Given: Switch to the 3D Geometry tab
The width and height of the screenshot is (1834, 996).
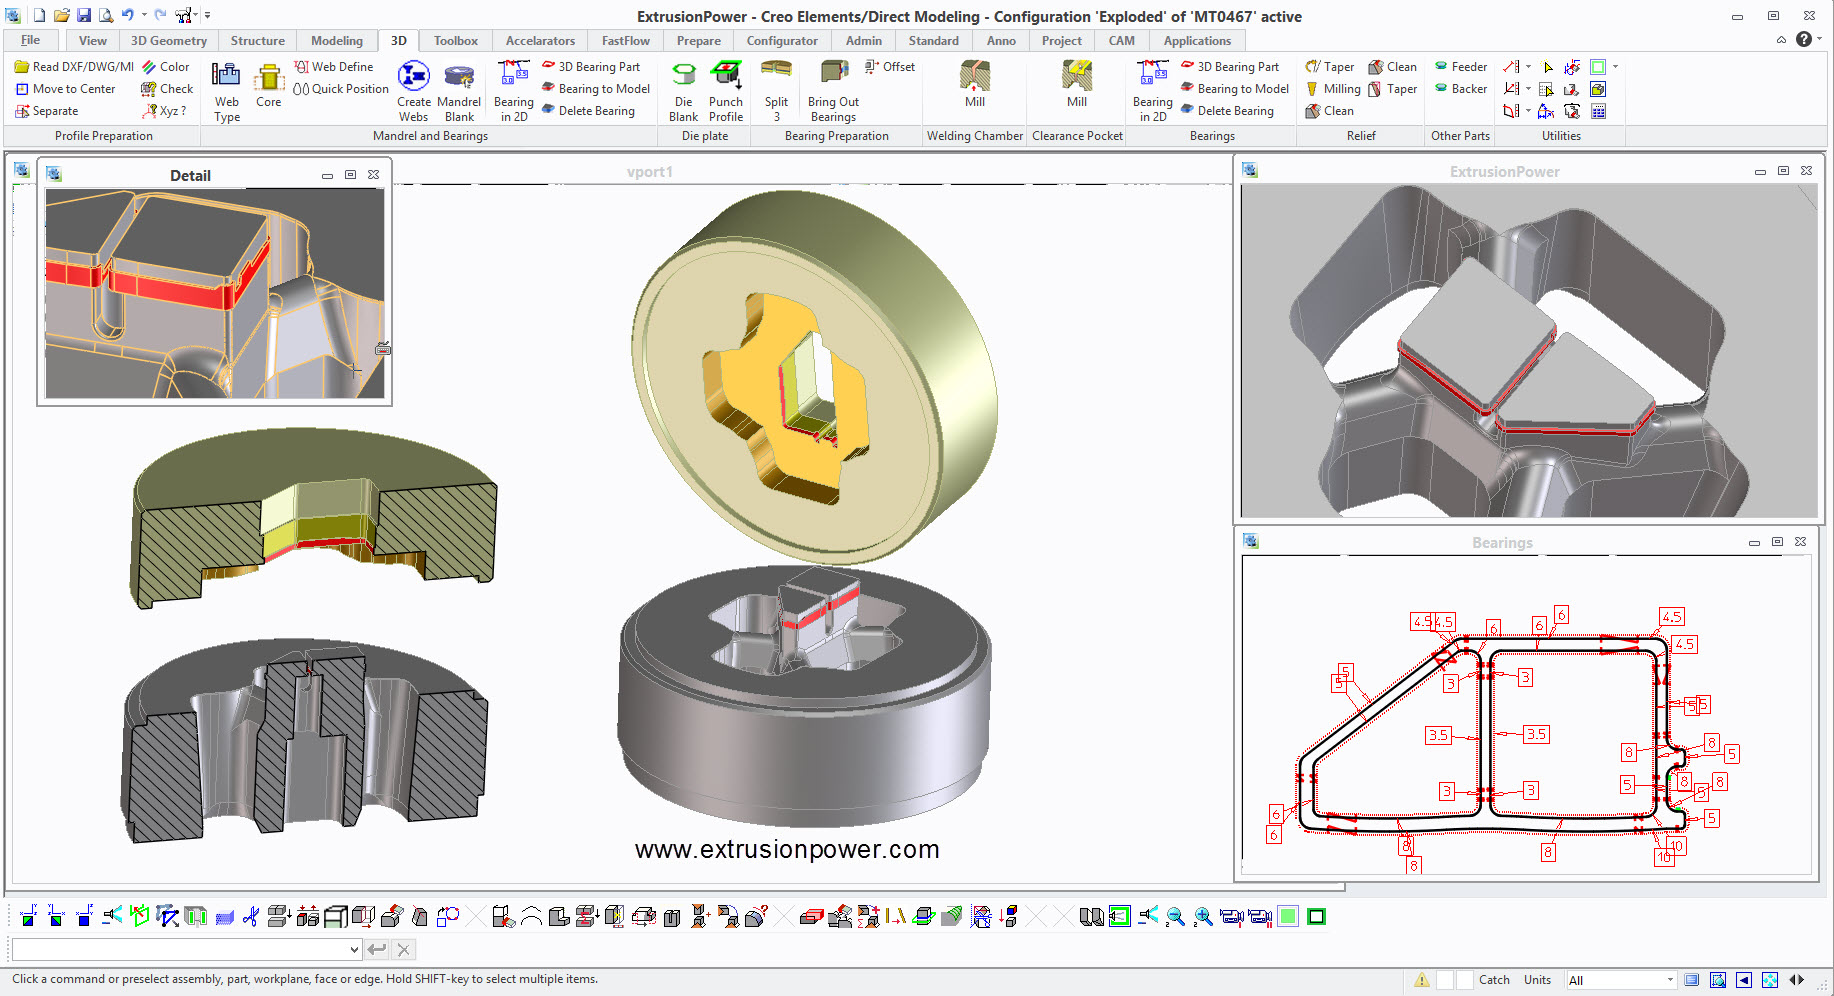Looking at the screenshot, I should pyautogui.click(x=169, y=41).
